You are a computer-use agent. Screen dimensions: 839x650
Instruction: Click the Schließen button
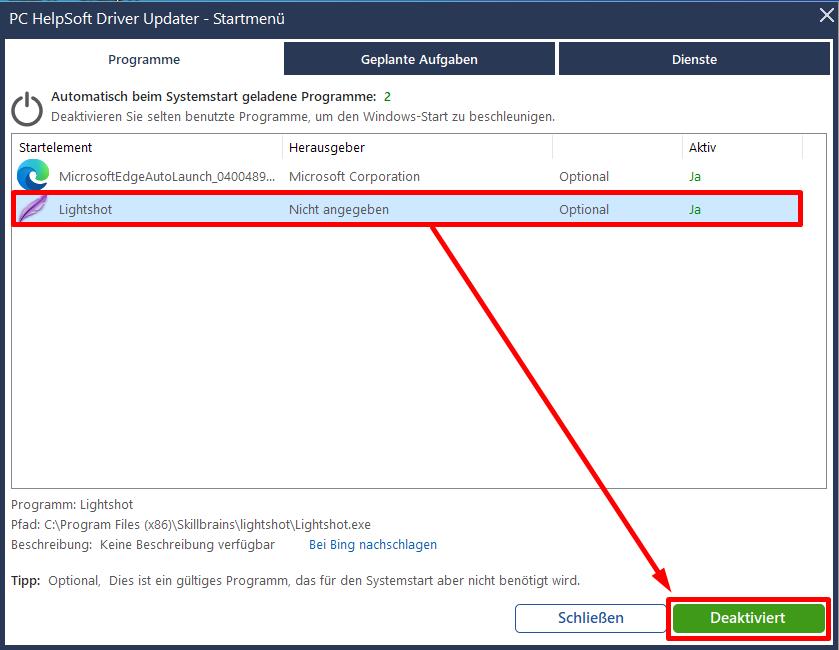pos(591,618)
